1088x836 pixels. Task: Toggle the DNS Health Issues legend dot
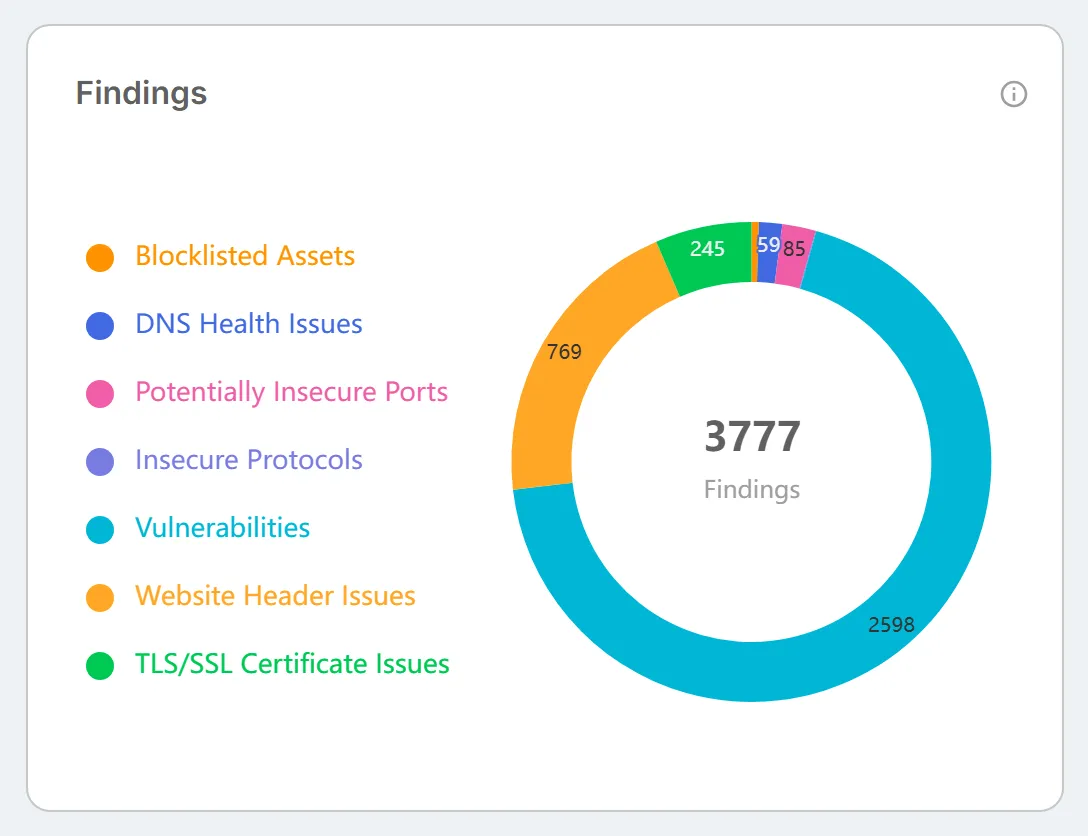tap(100, 325)
